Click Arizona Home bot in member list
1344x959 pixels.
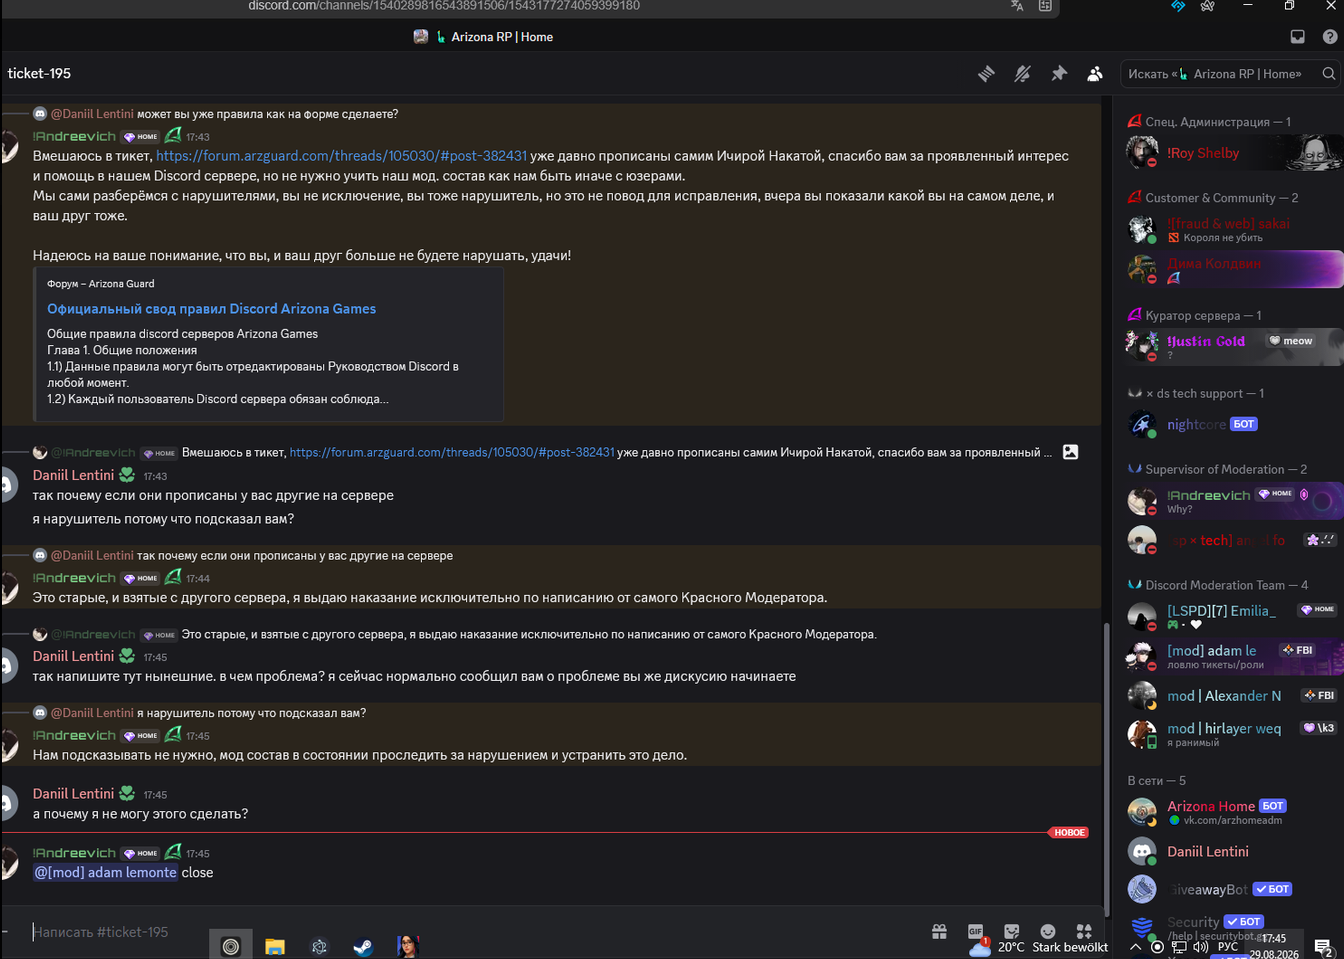[1233, 811]
